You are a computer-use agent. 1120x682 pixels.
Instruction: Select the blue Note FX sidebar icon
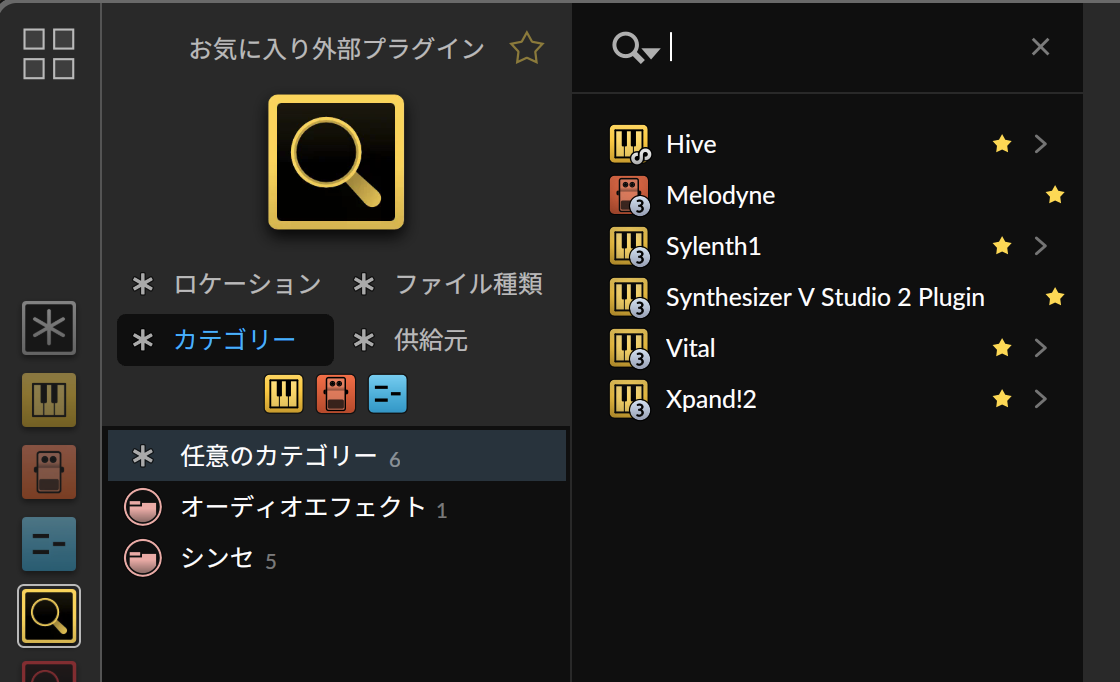49,544
